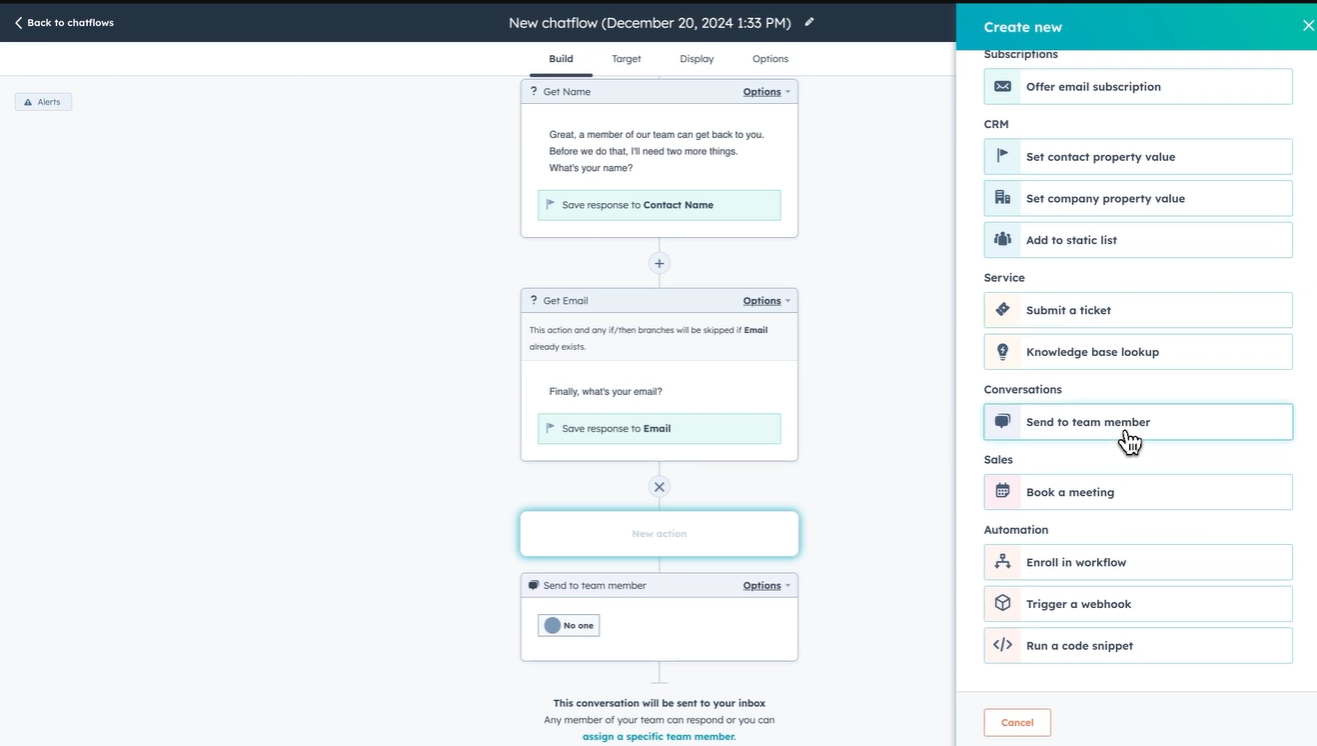
Task: Click the lightbulb icon for Knowledge base lookup
Action: (1002, 352)
